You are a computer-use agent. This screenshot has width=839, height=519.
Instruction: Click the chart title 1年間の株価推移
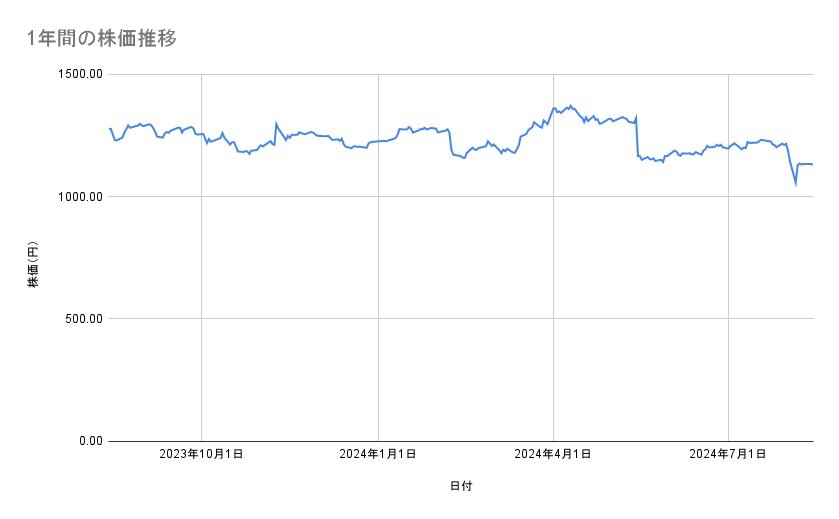point(103,38)
